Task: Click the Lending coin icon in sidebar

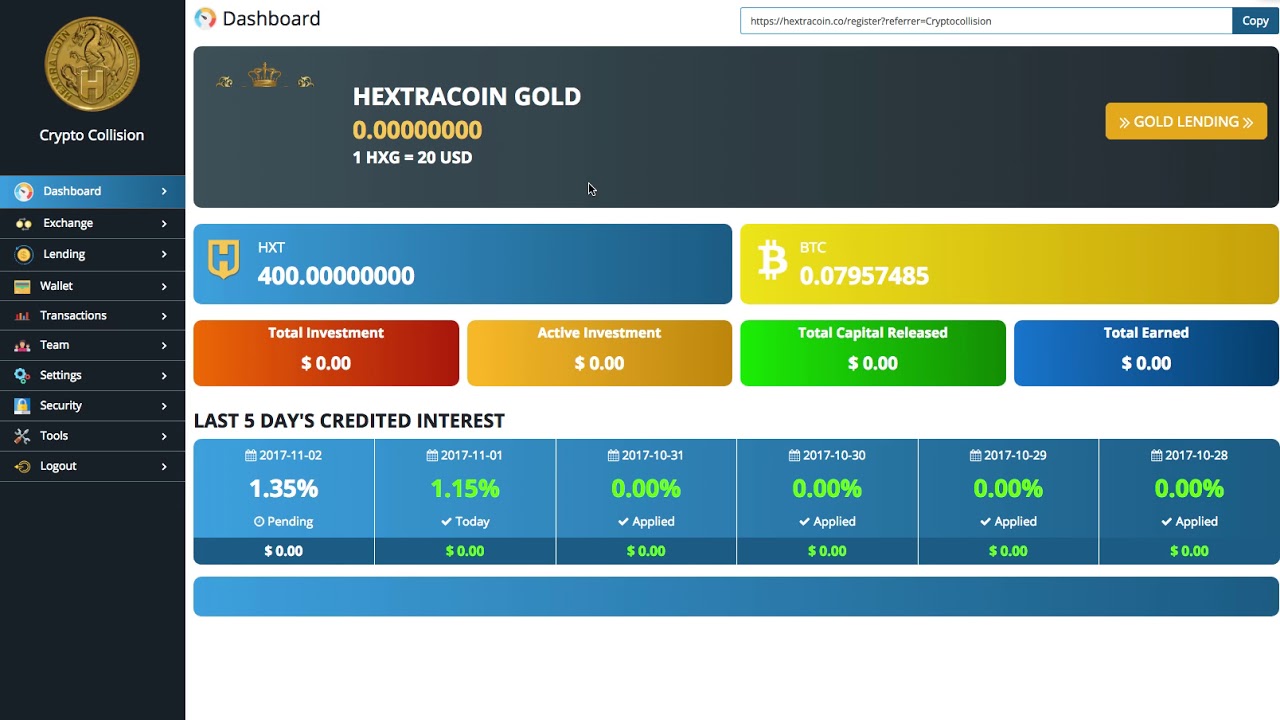Action: [x=23, y=254]
